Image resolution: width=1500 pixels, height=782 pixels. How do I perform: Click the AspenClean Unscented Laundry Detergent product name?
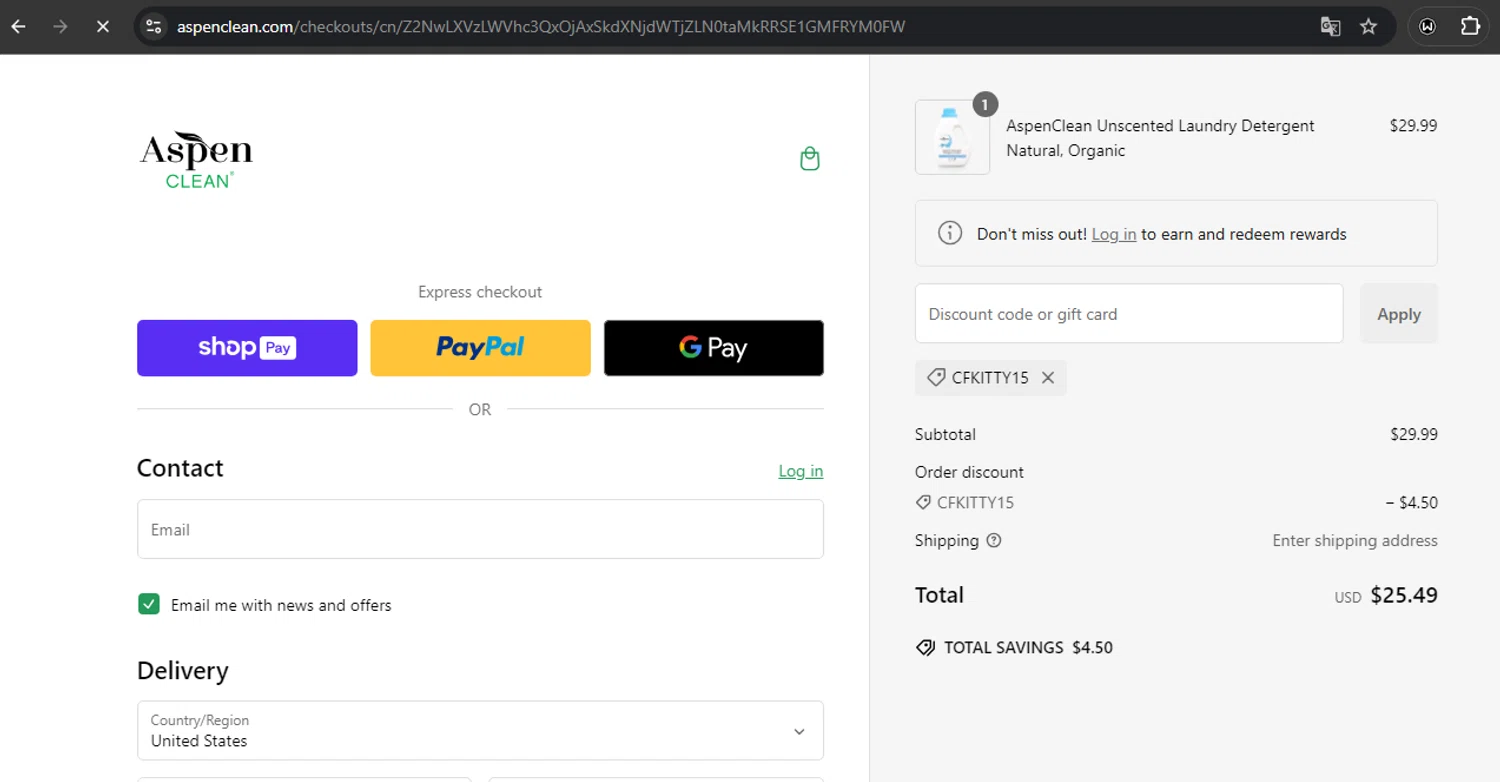pyautogui.click(x=1160, y=138)
